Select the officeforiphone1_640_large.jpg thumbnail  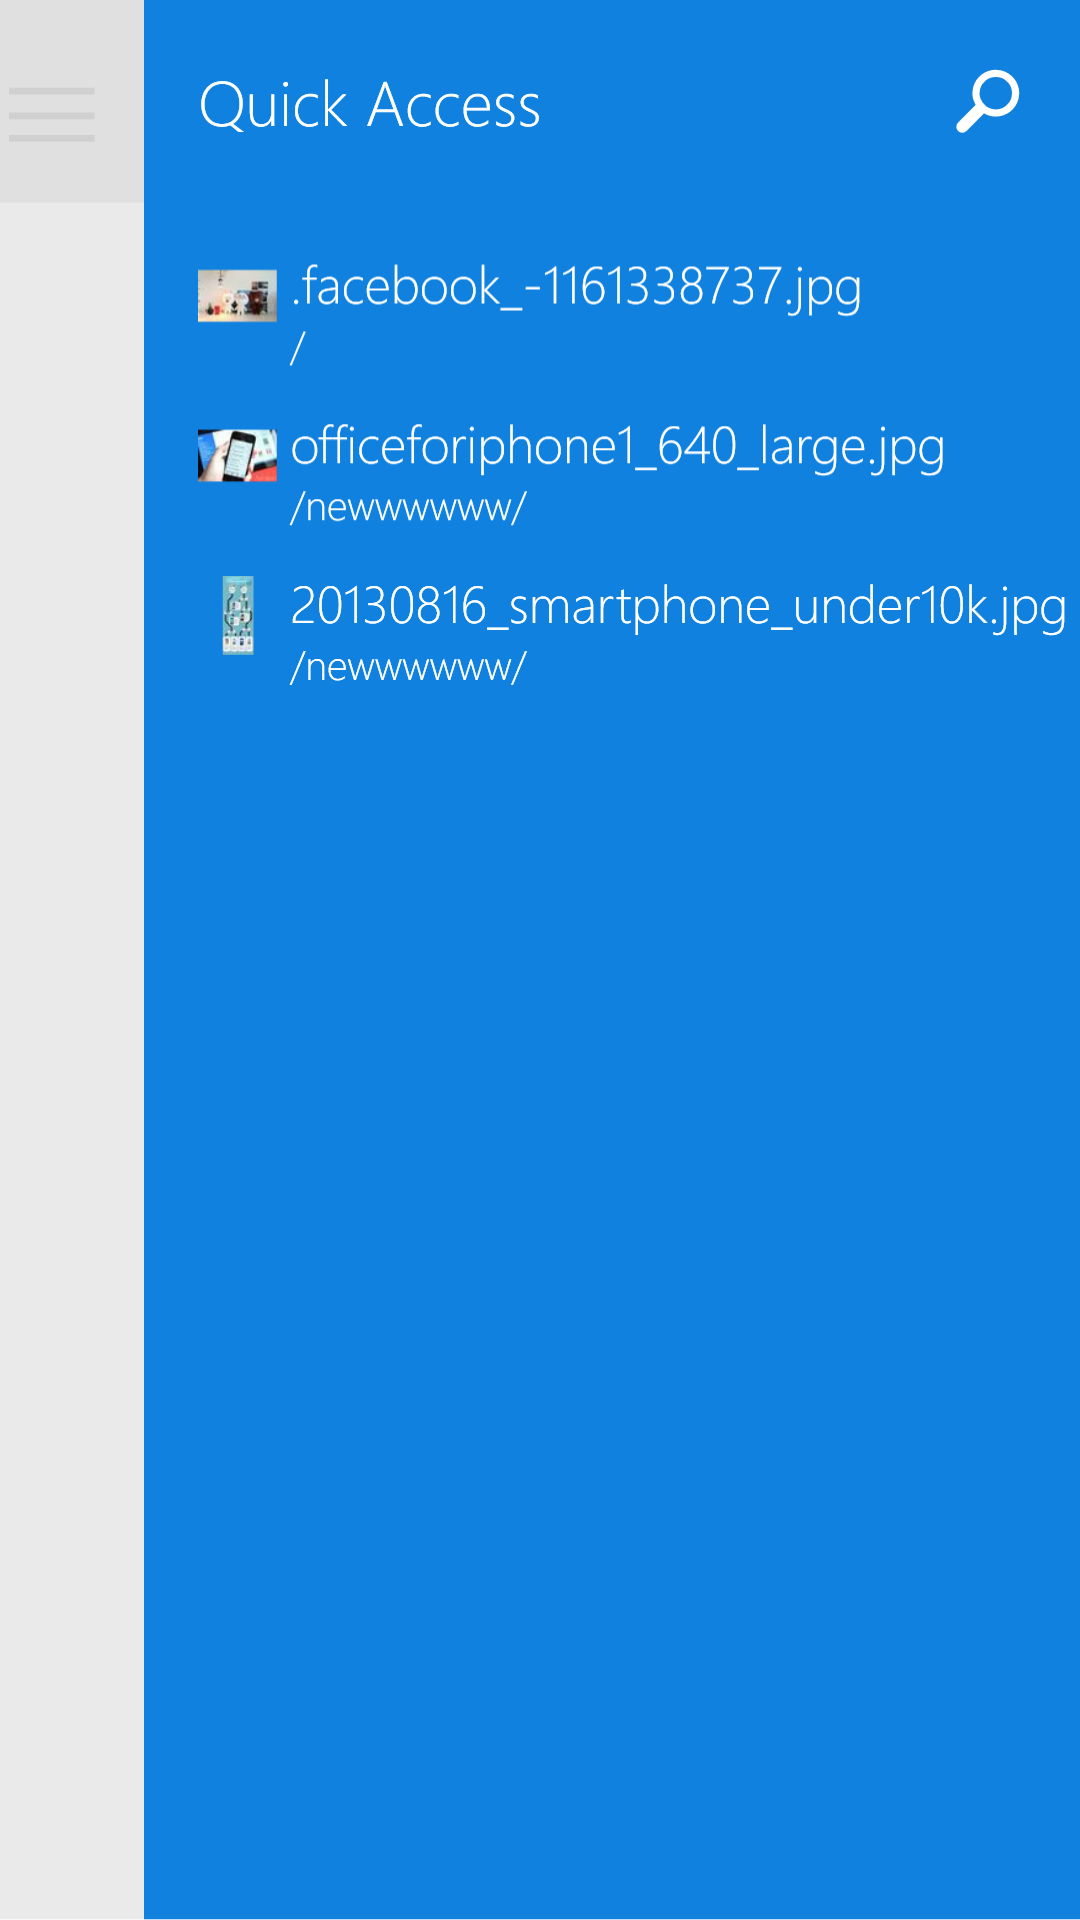(x=237, y=455)
